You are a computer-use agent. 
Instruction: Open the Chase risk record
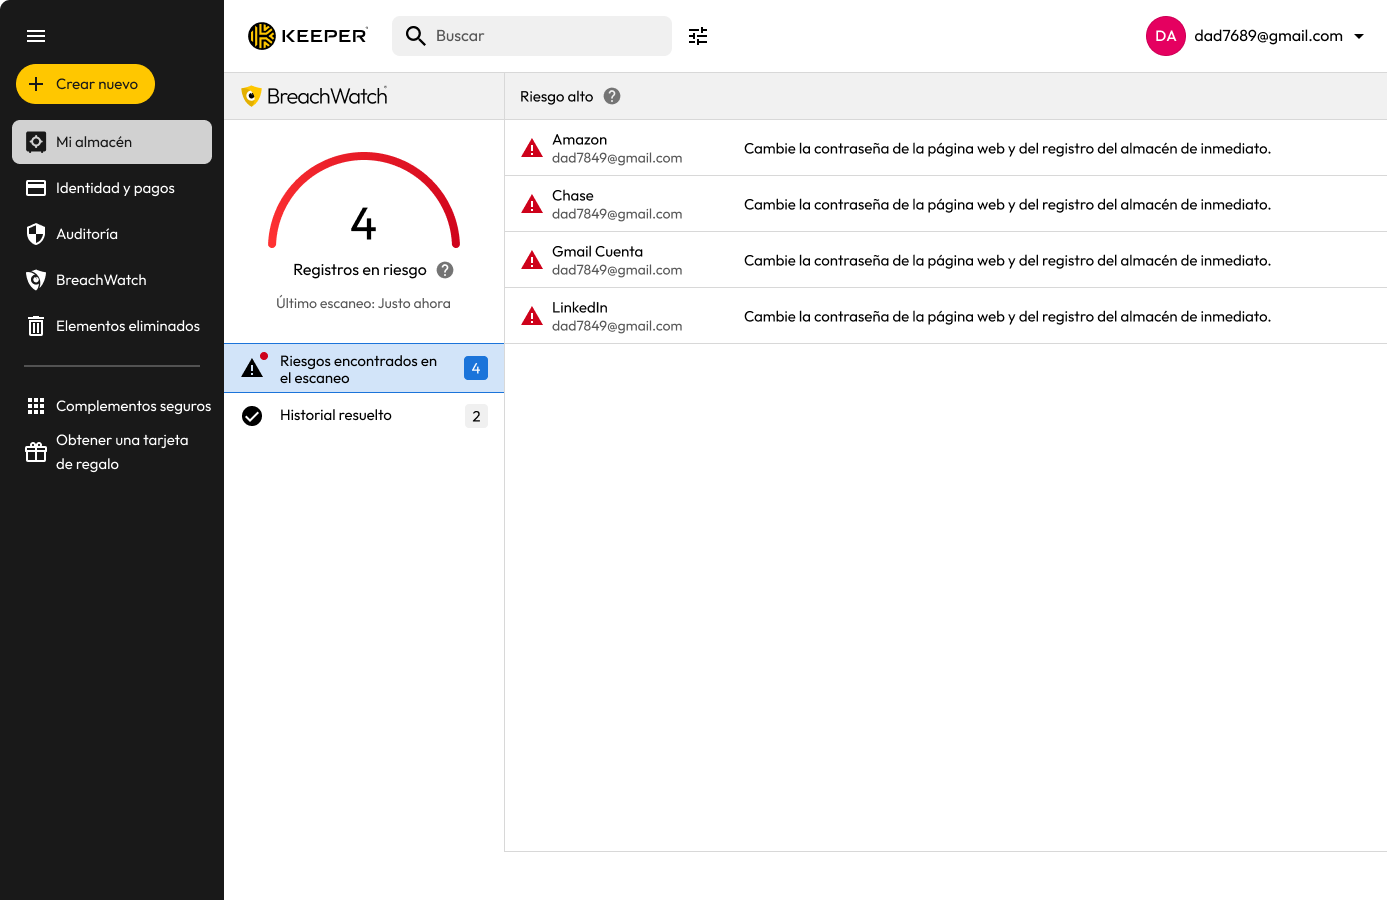point(946,204)
